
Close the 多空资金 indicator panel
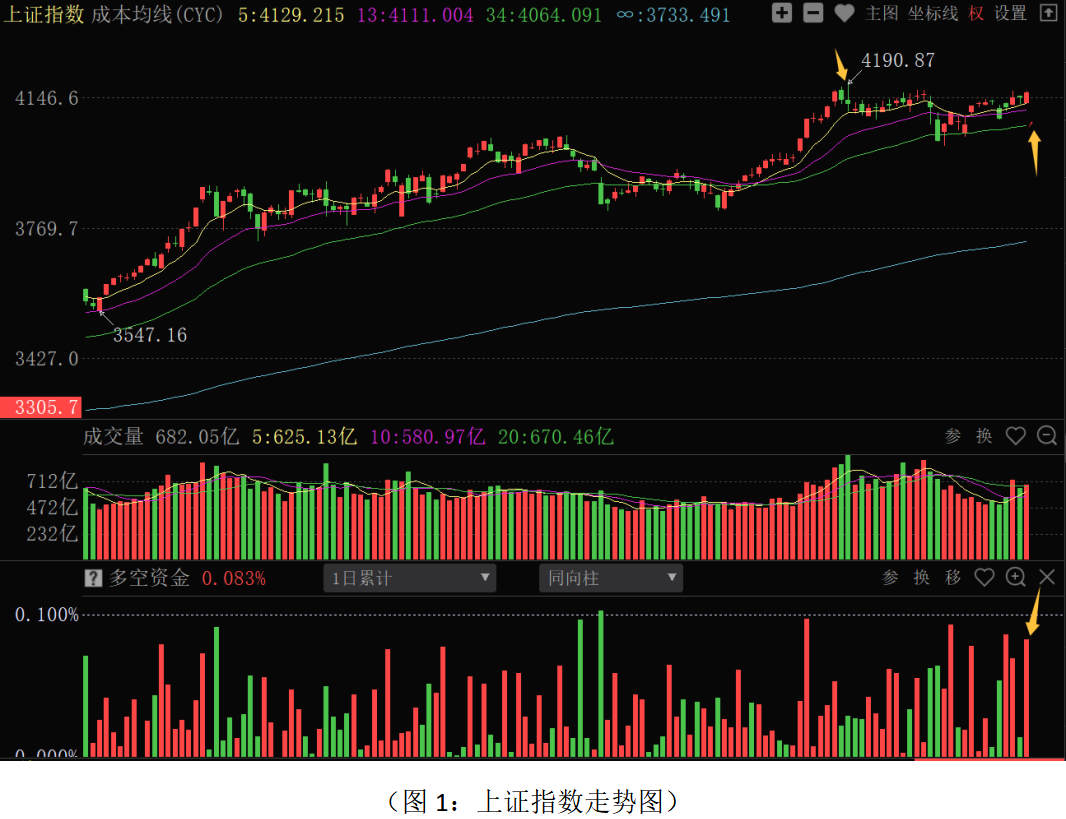coord(1047,577)
